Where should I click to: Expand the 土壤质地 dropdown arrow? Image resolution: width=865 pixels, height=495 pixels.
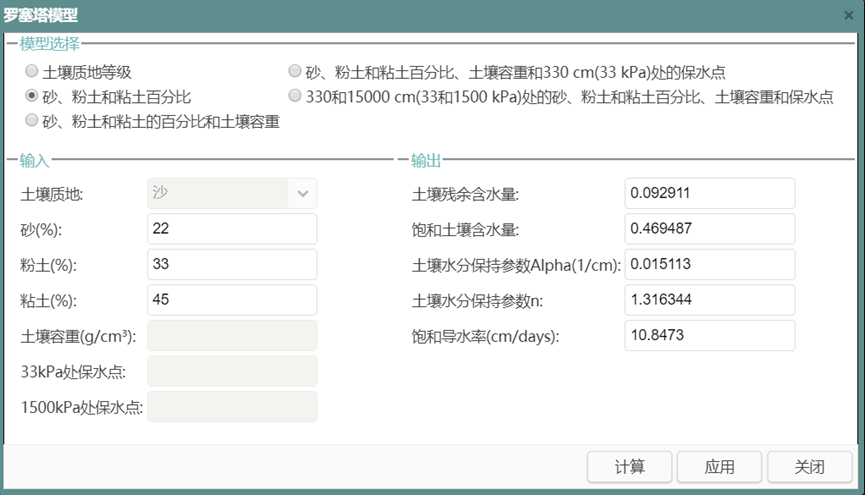(303, 193)
